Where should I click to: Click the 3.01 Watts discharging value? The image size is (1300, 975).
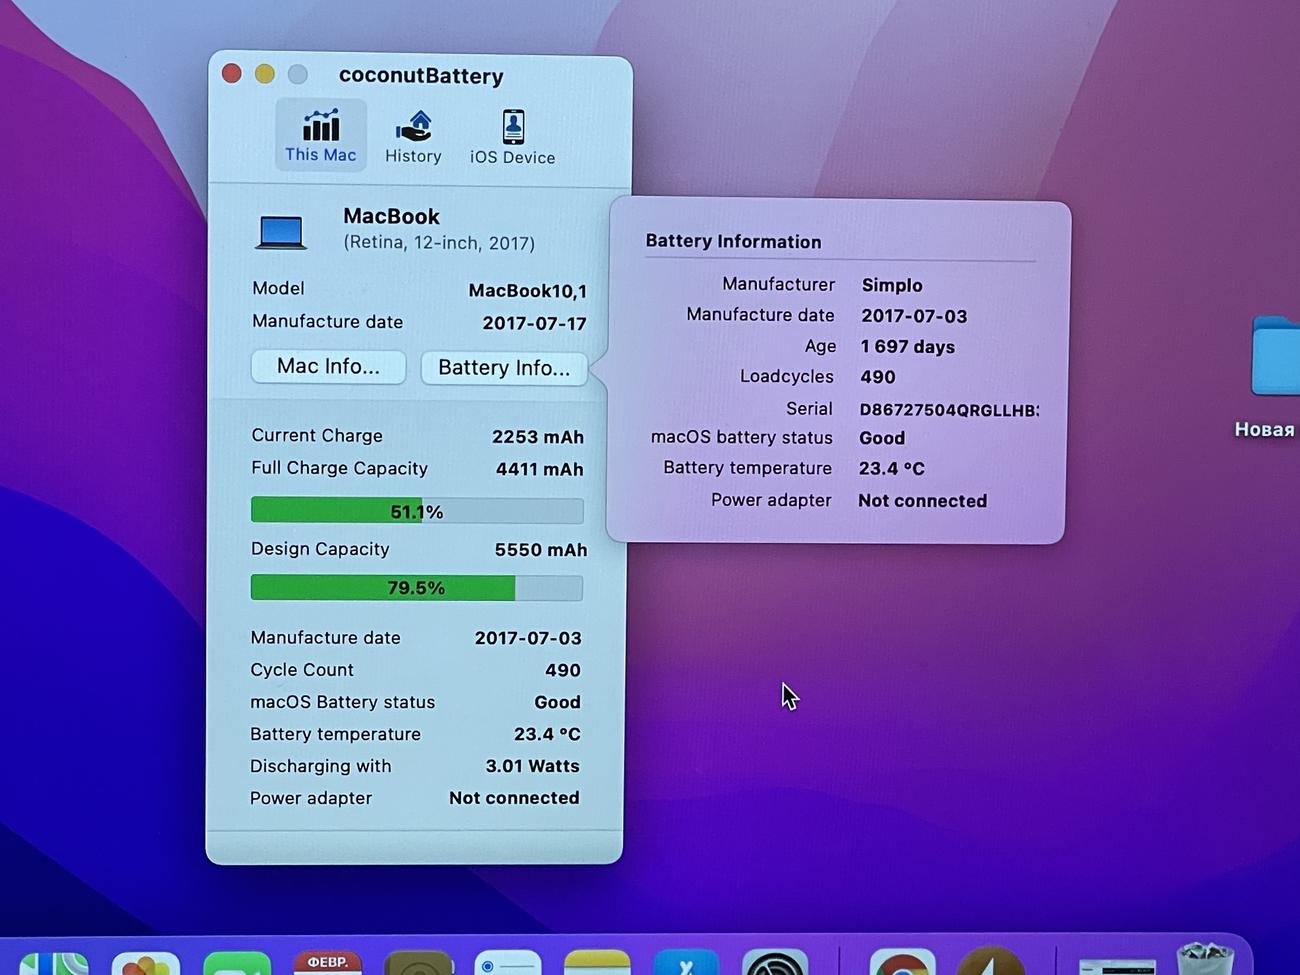click(532, 766)
